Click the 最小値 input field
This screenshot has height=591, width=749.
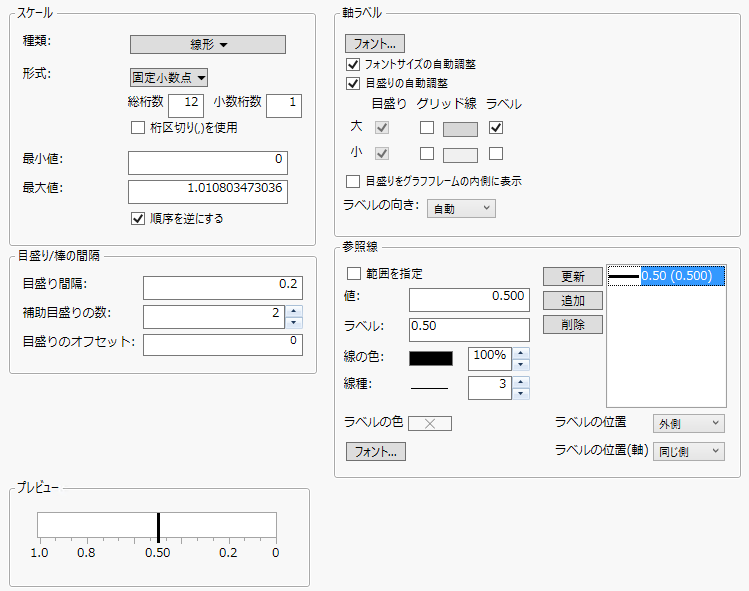click(208, 163)
